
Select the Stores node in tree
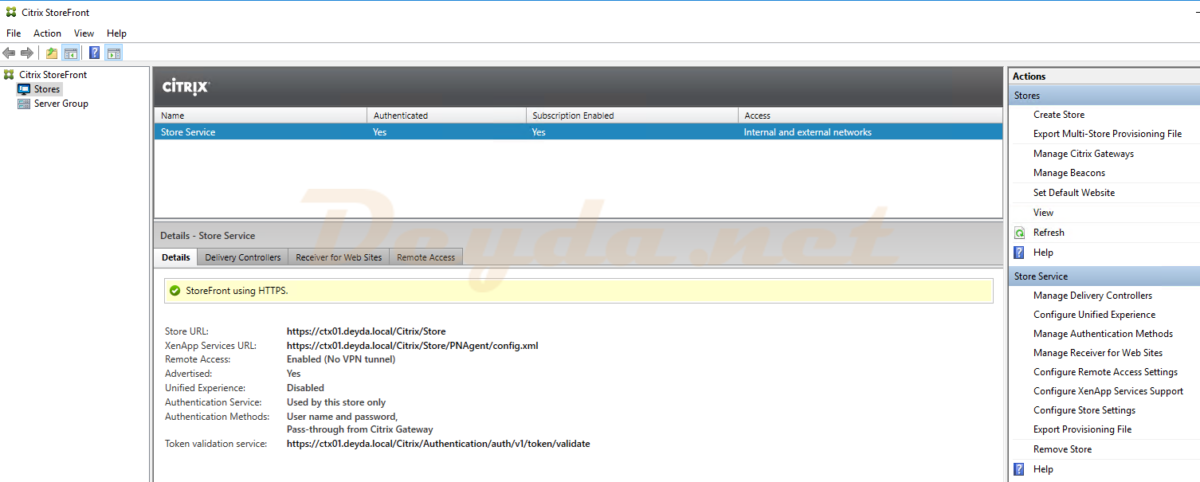coord(47,89)
